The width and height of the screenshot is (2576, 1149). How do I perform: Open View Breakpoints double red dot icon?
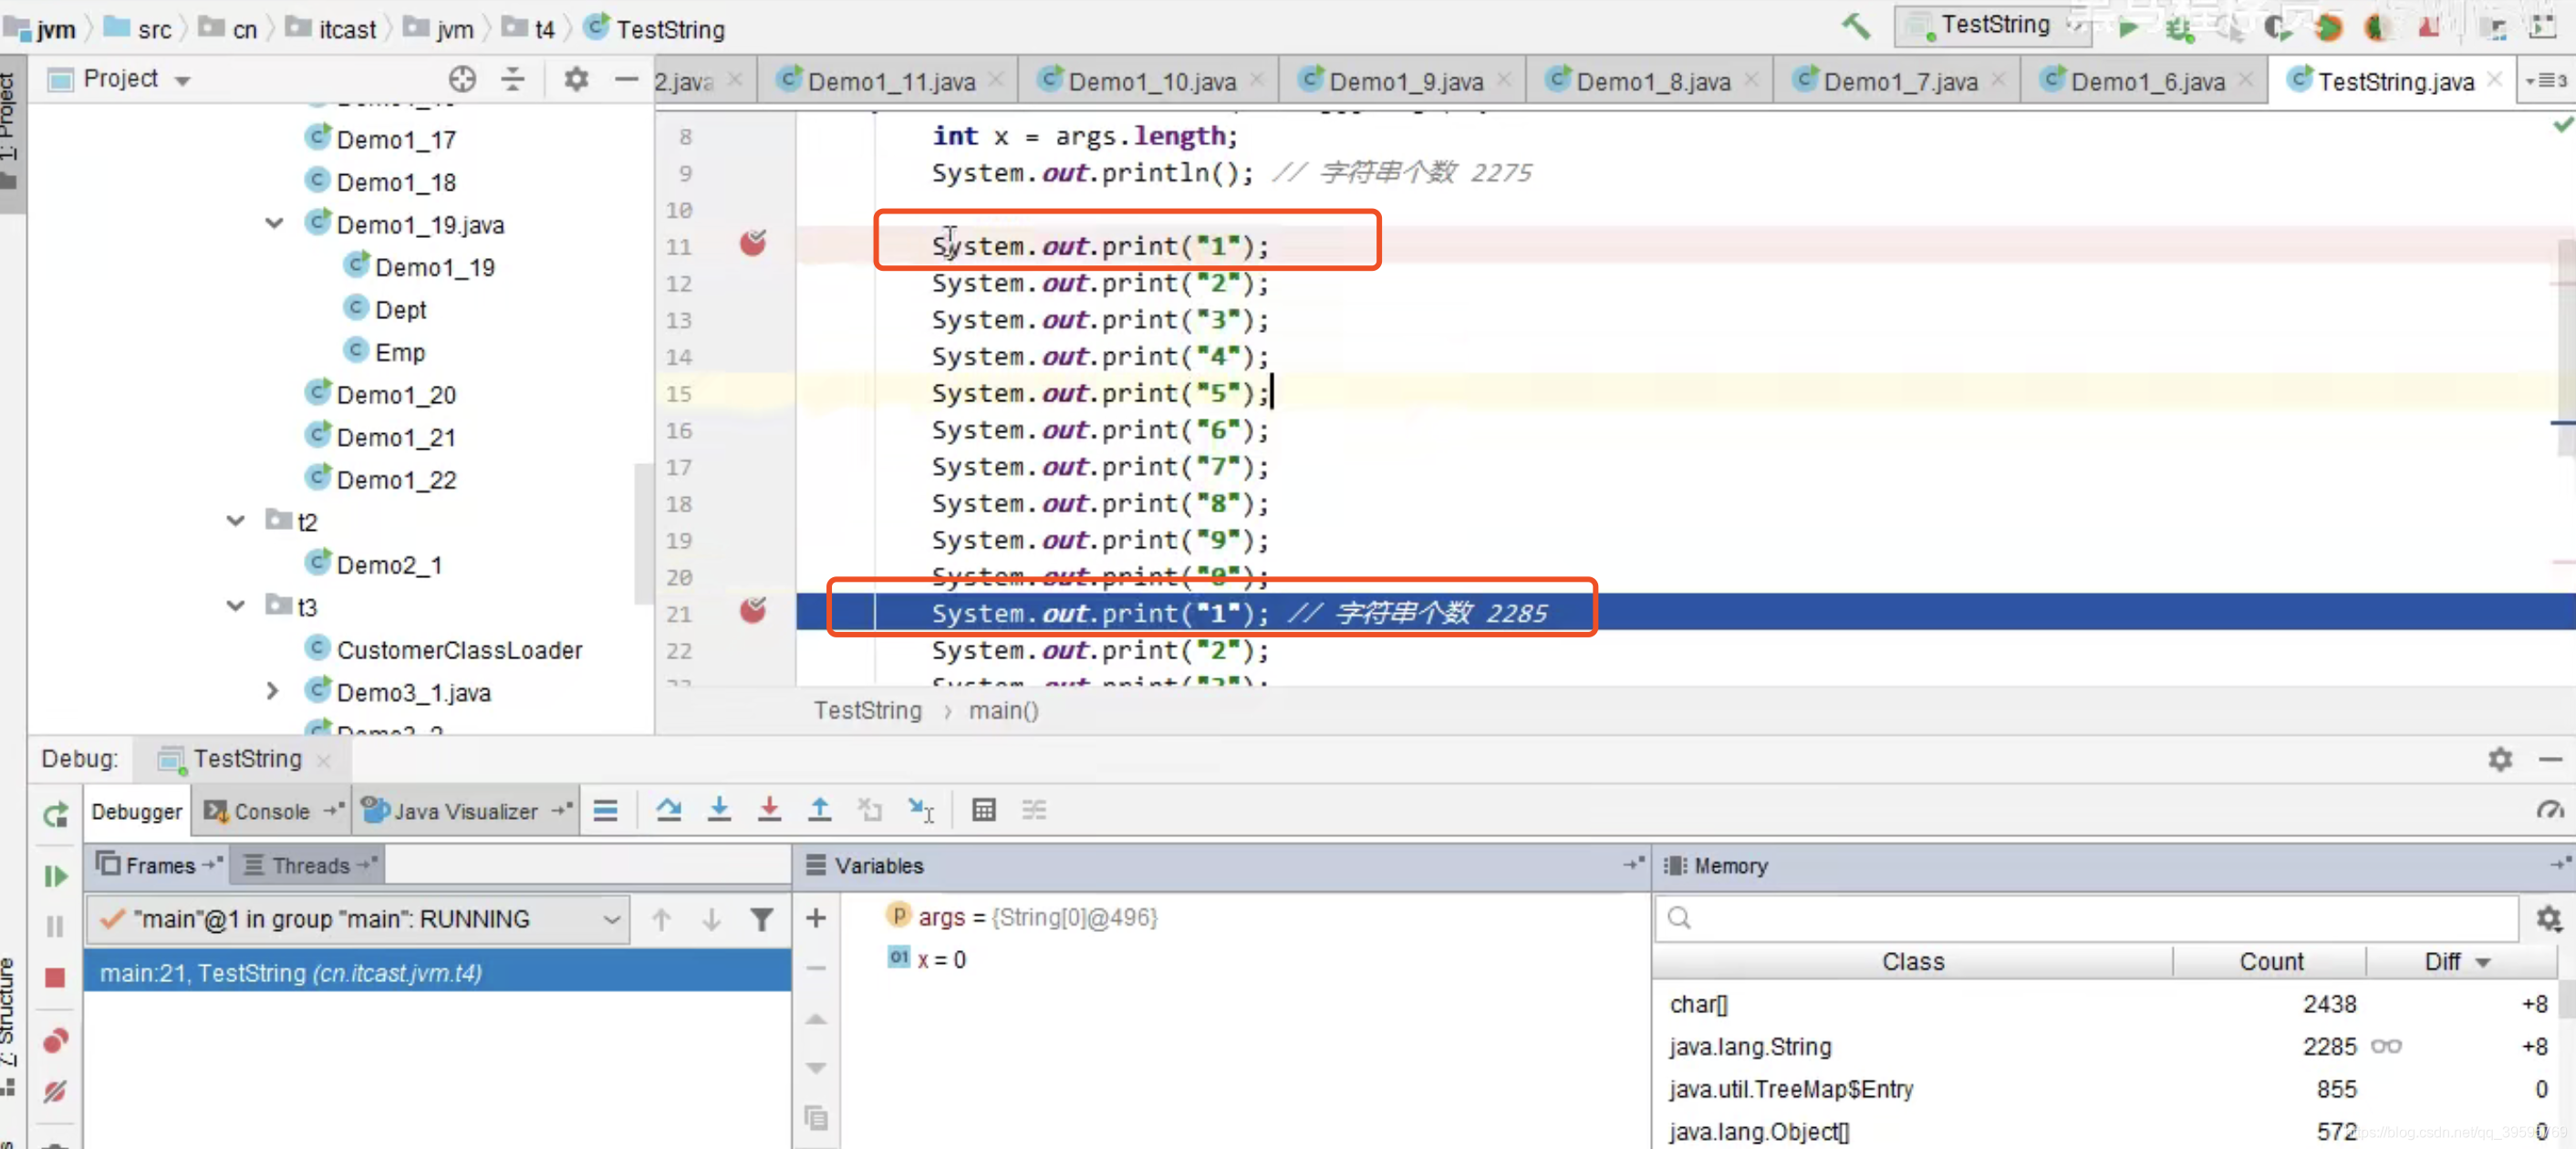pos(55,1040)
